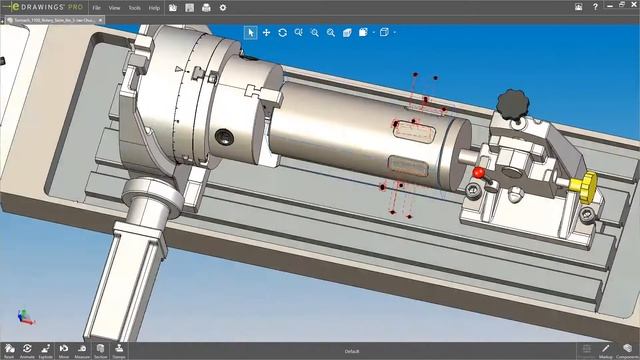The width and height of the screenshot is (640, 360).
Task: Select the Move component tool
Action: click(64, 351)
